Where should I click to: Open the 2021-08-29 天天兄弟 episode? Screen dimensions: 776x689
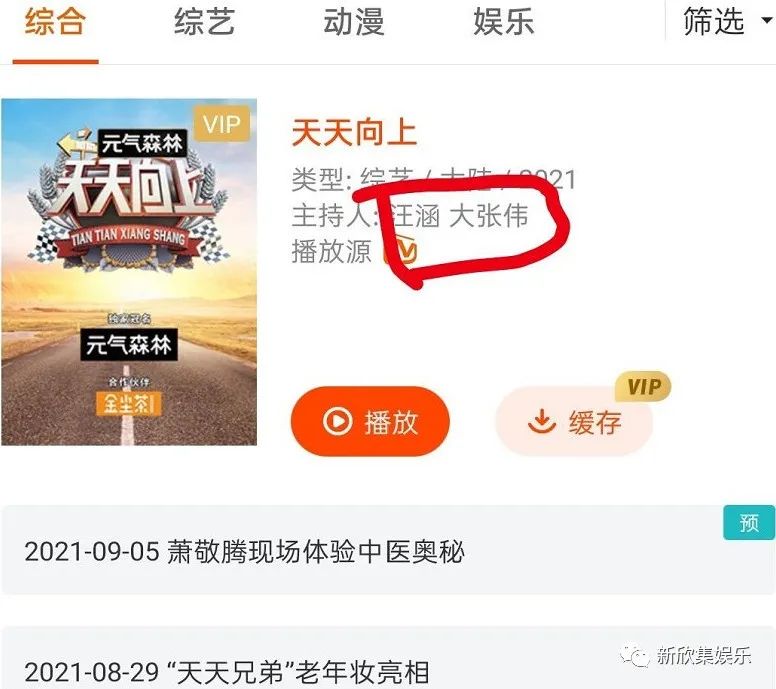388,658
